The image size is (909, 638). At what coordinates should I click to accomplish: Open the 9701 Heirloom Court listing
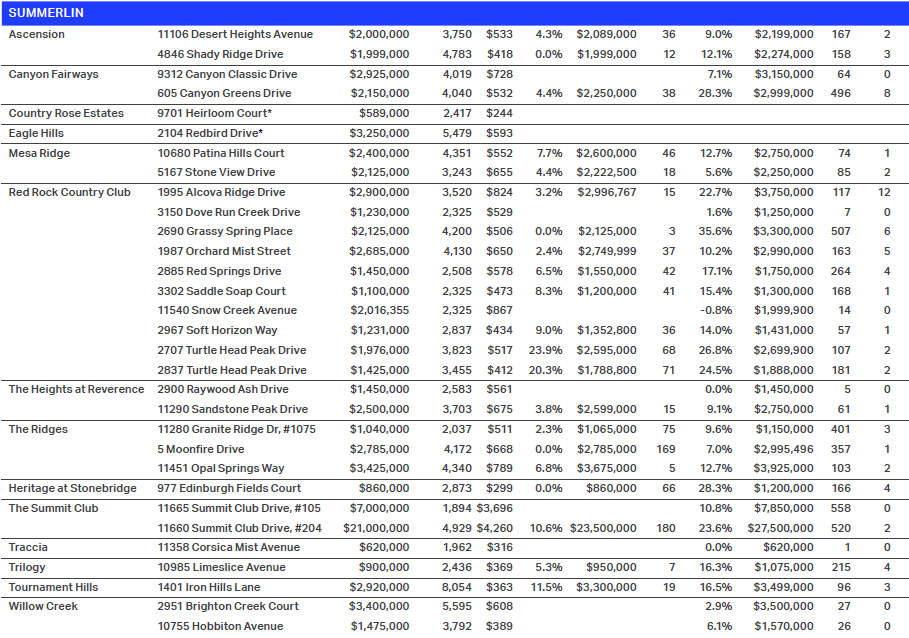pyautogui.click(x=214, y=113)
